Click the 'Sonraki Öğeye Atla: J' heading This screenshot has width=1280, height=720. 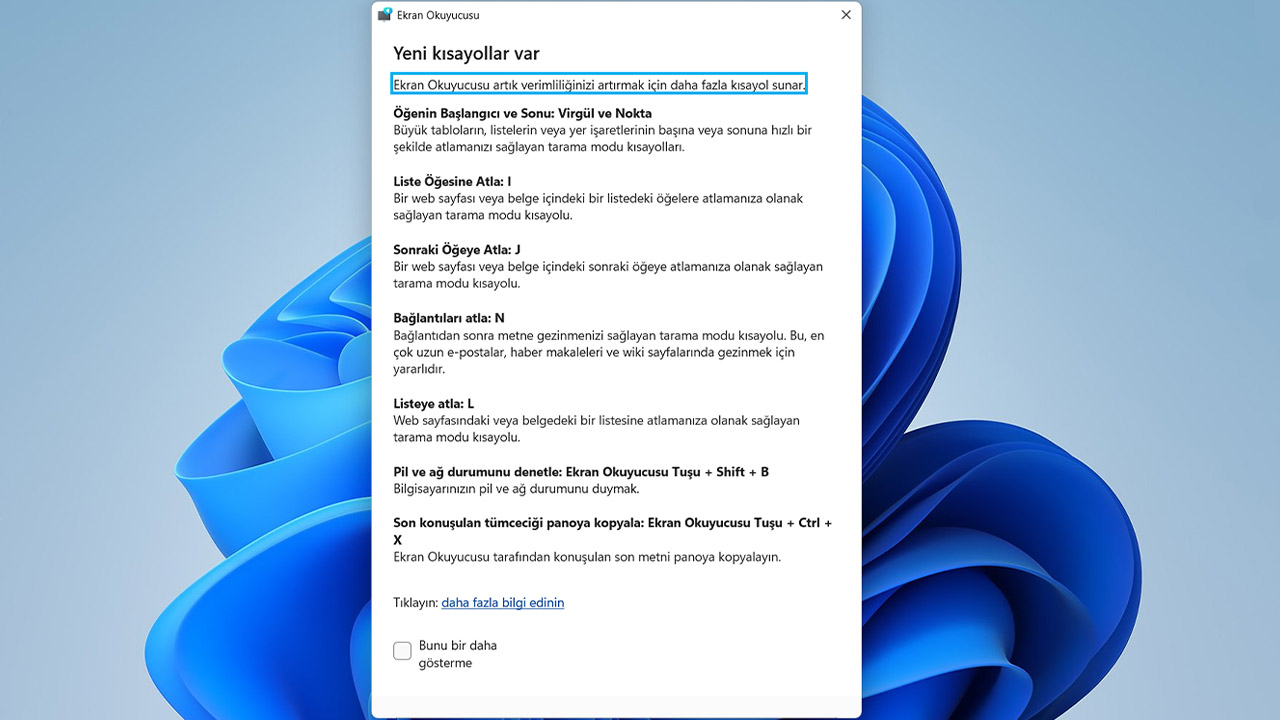[x=457, y=250]
